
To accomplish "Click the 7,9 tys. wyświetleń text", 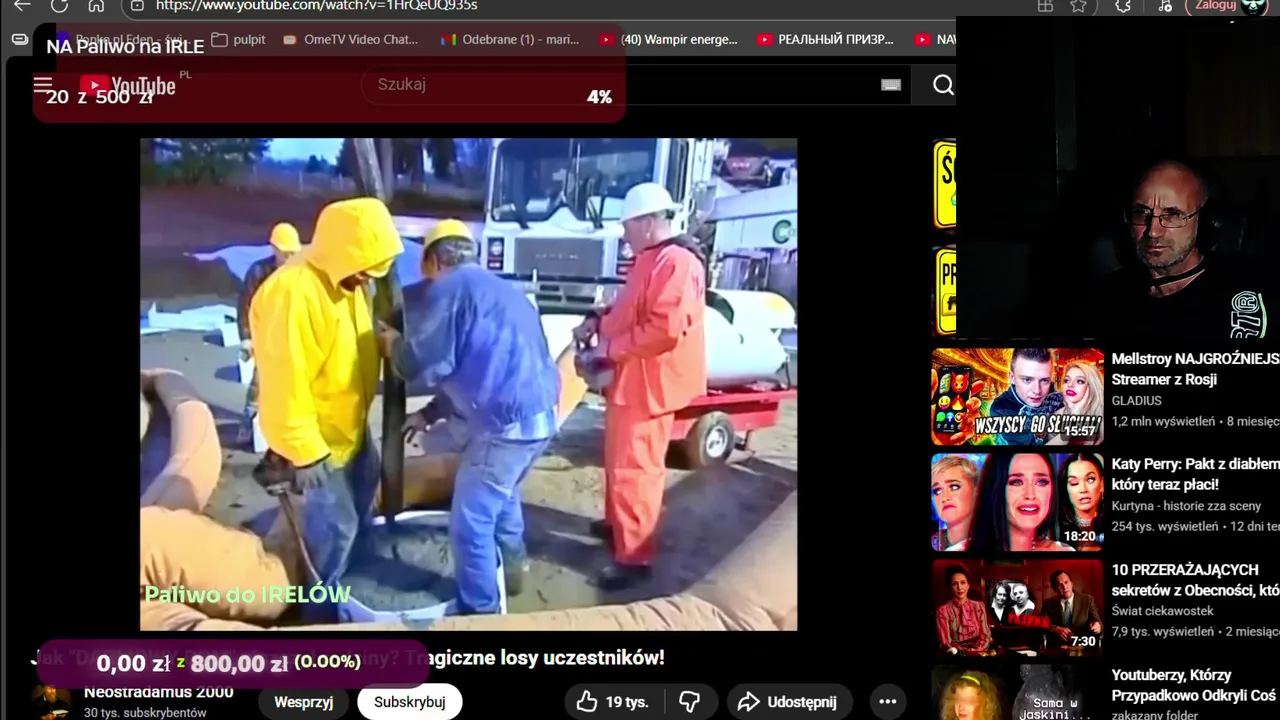I will pos(1161,631).
